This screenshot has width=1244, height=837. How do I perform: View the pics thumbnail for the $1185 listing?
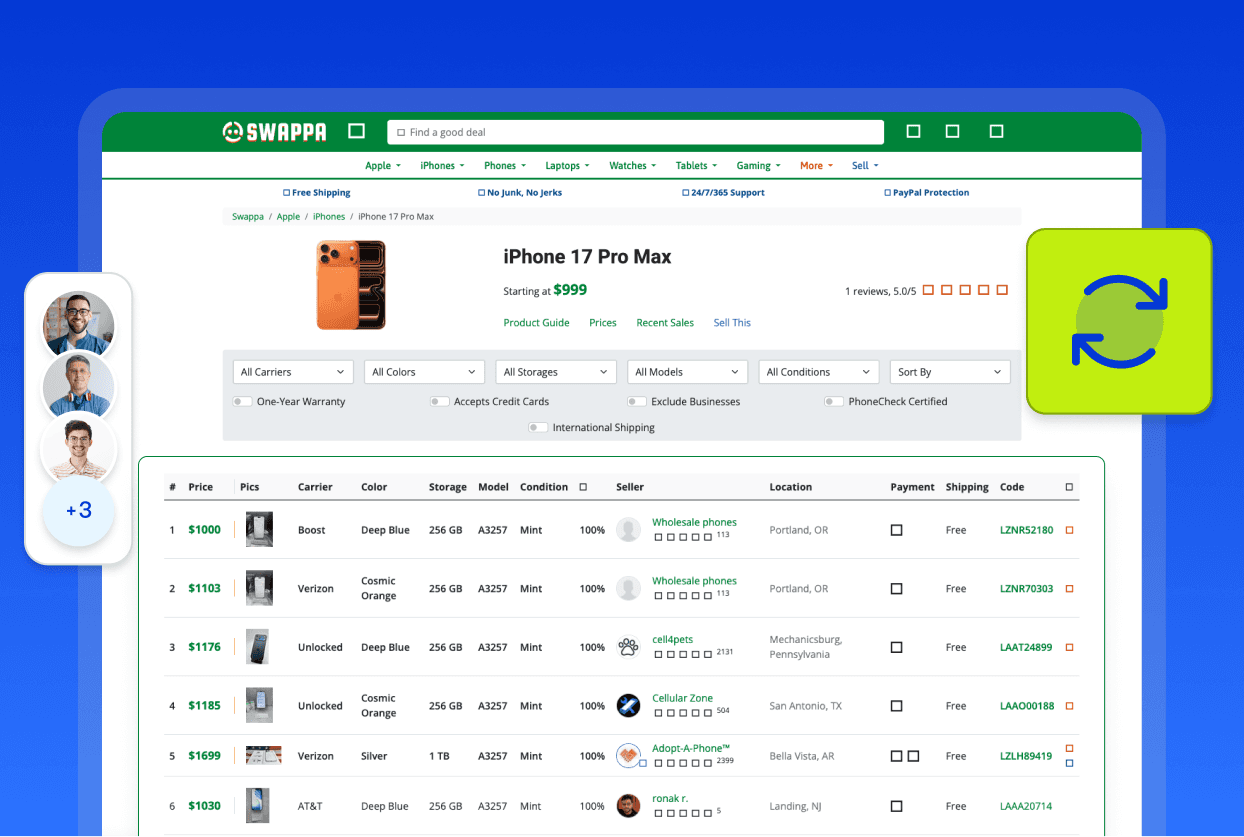[x=259, y=705]
